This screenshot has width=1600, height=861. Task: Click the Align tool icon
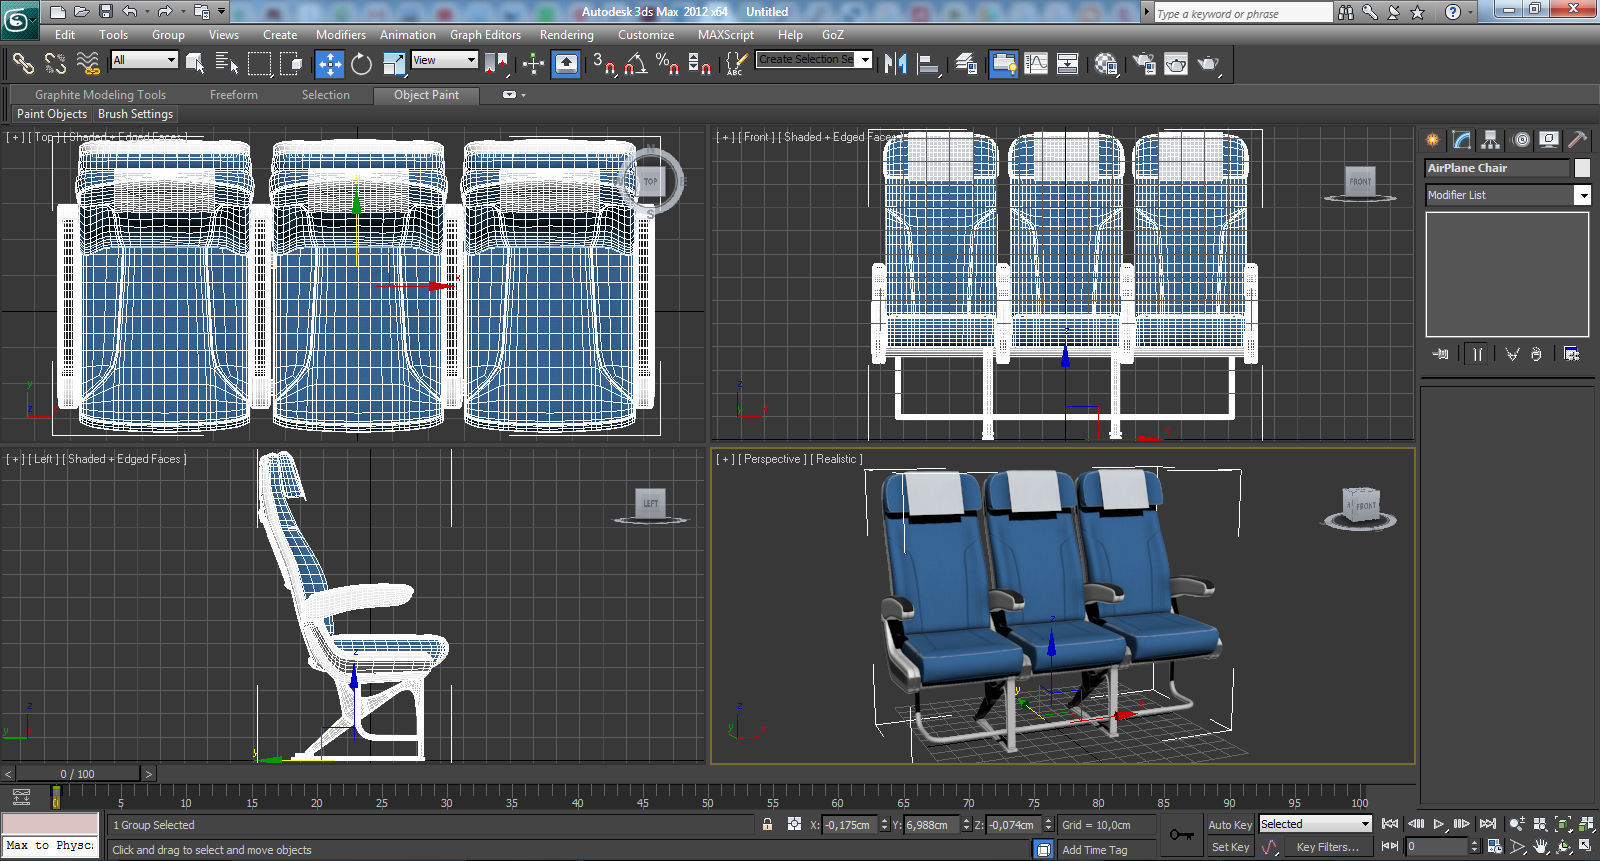[929, 64]
